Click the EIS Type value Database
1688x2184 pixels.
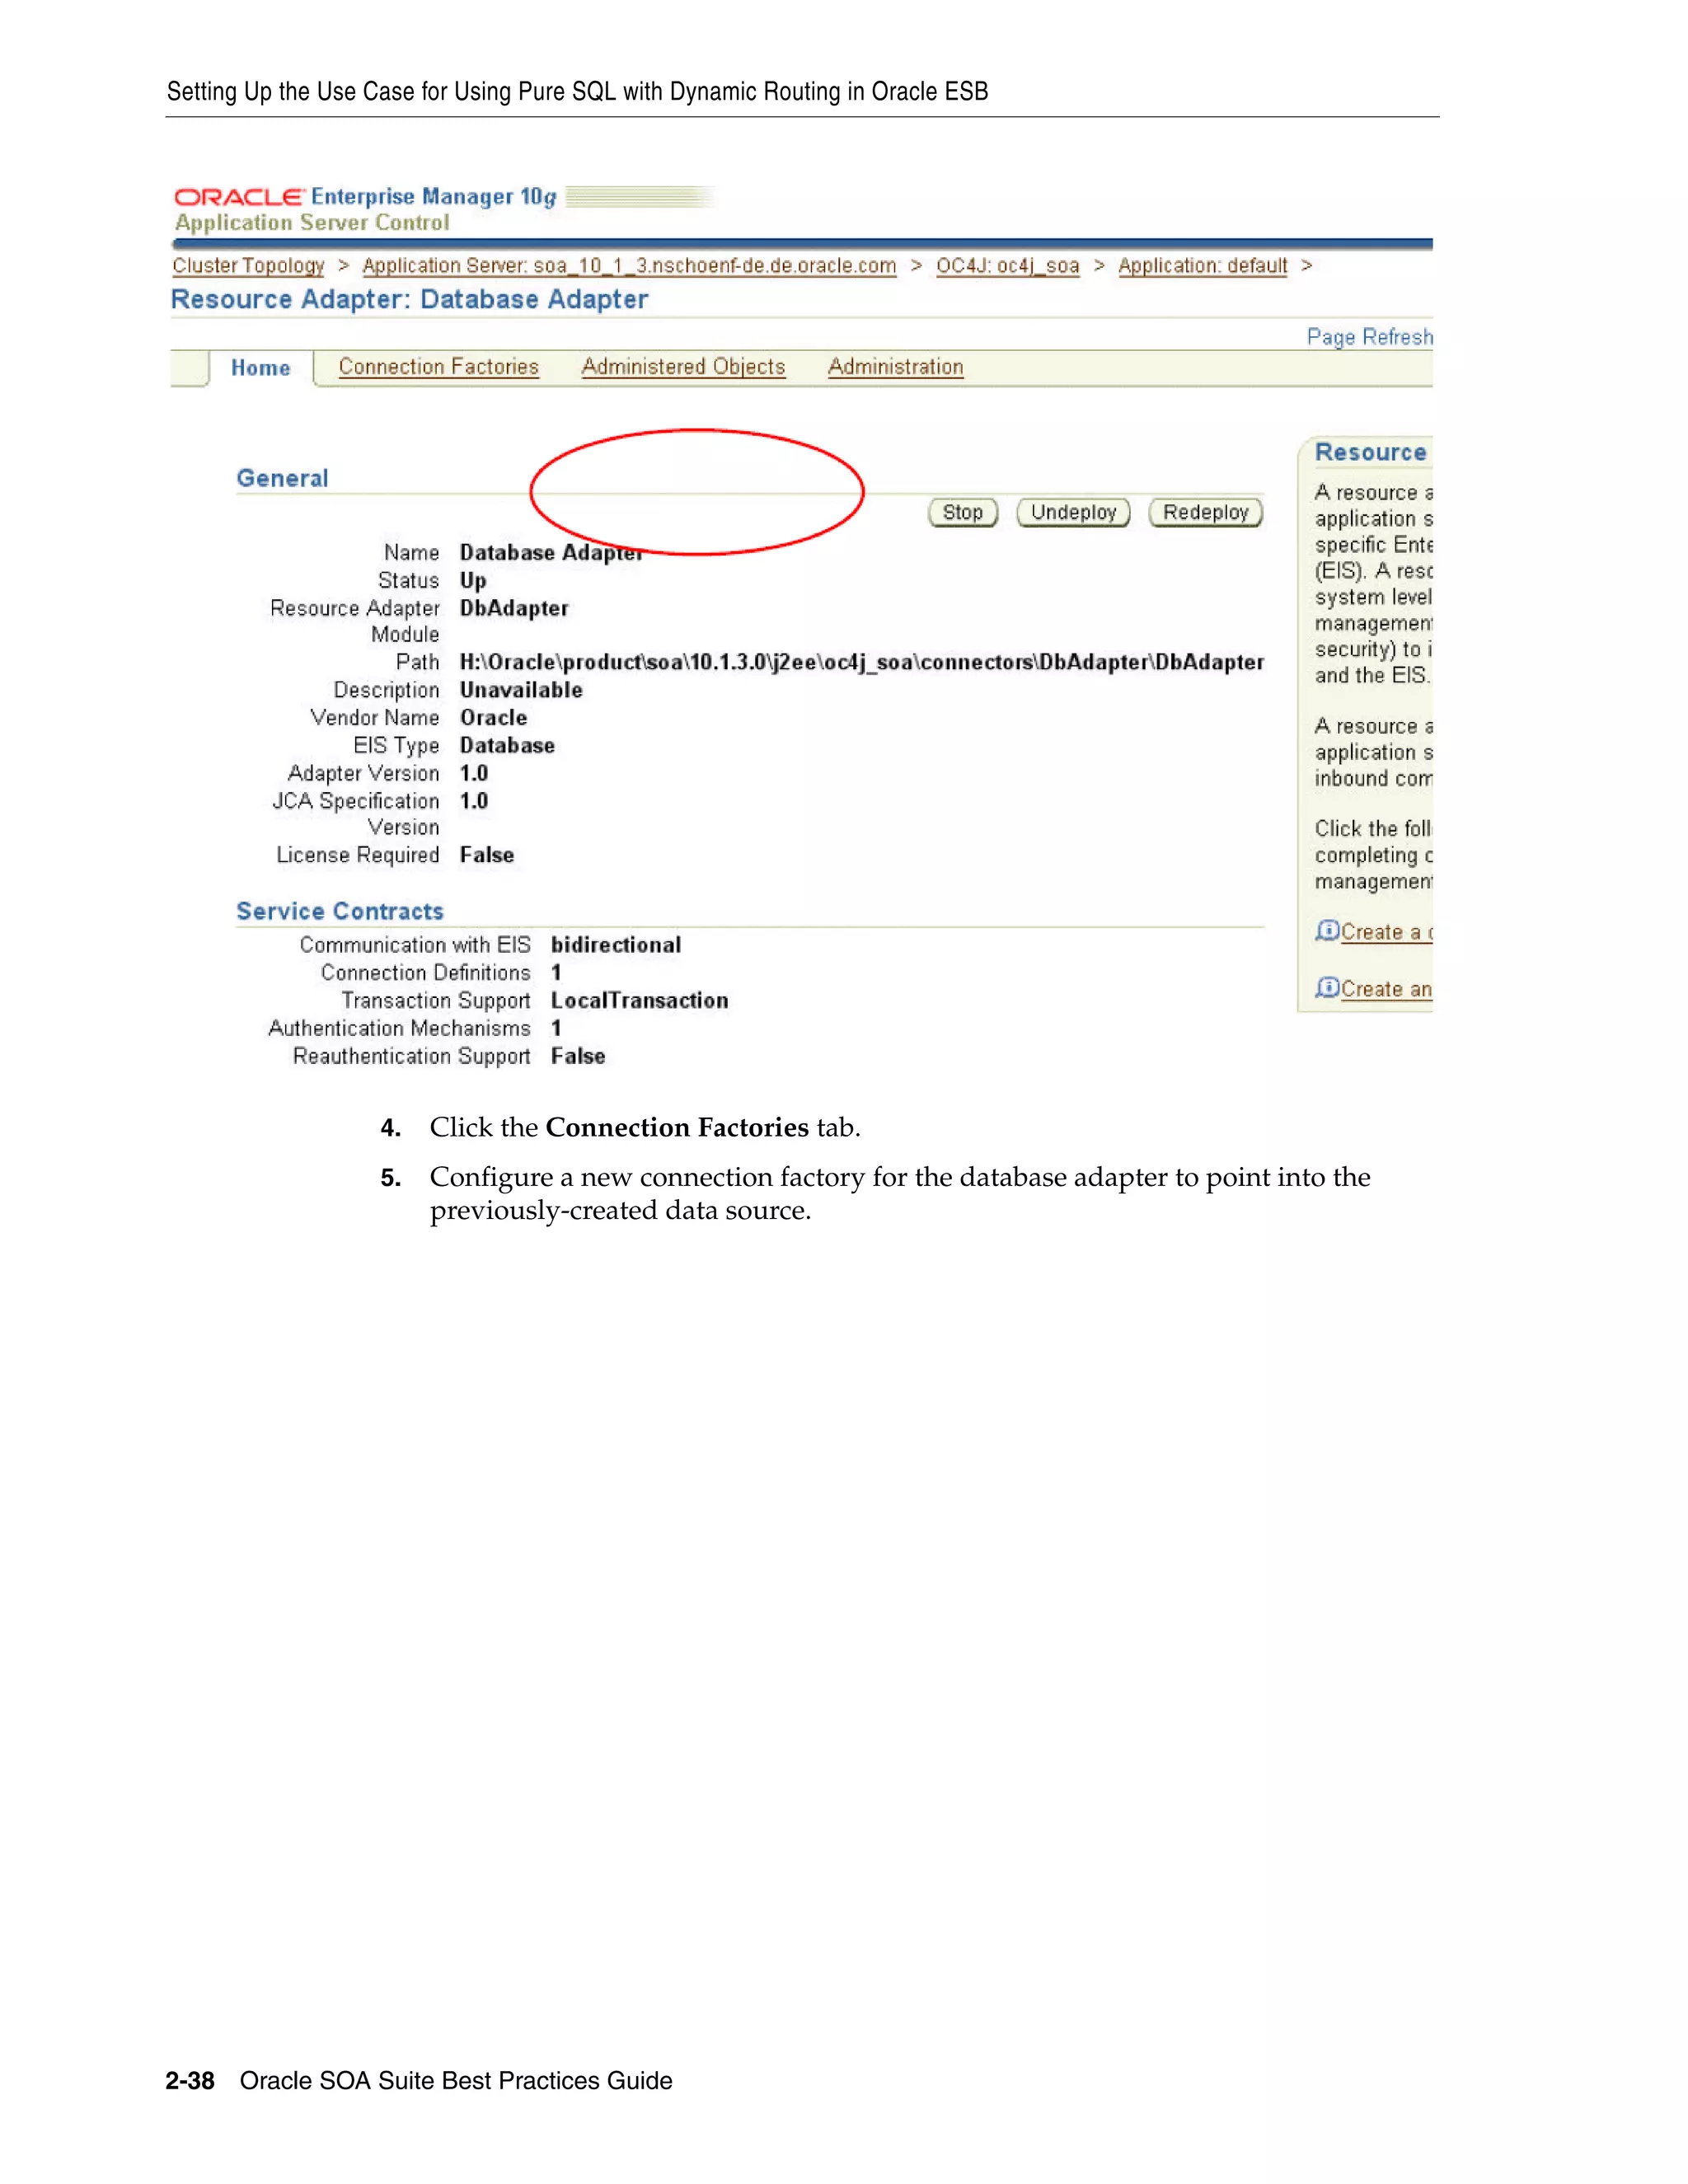pos(507,746)
